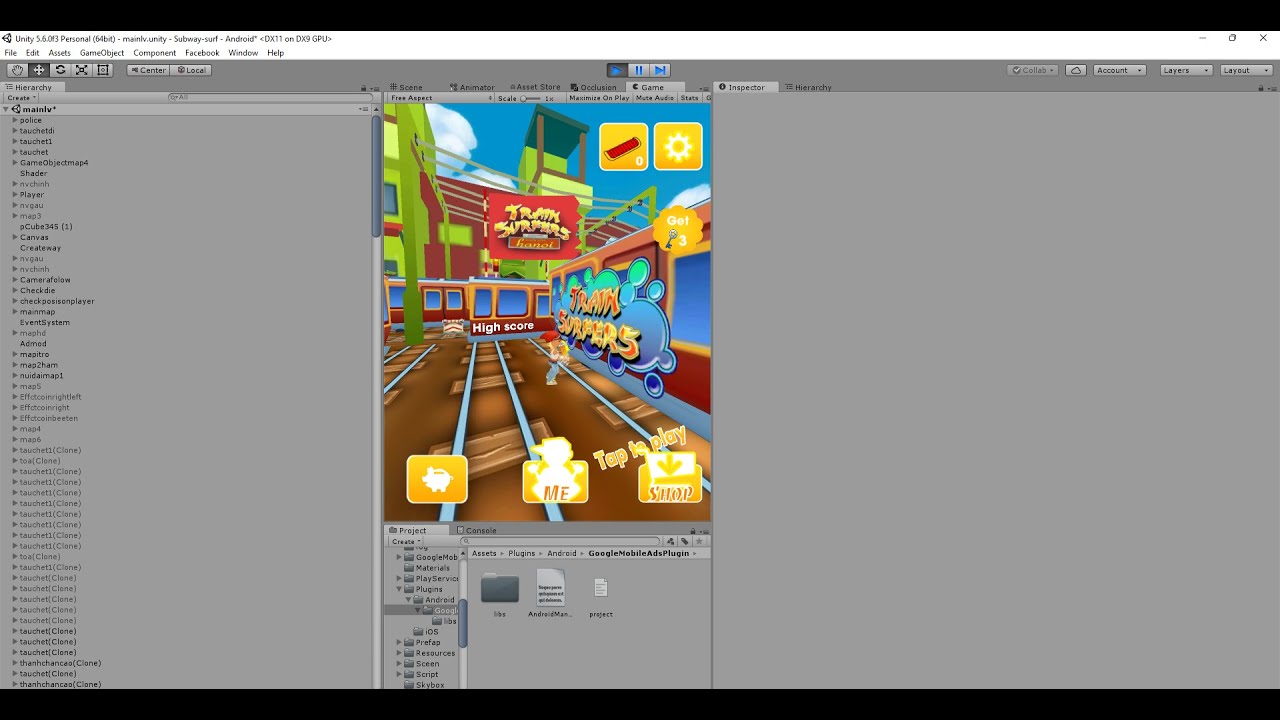Toggle Stats in Game view

click(689, 98)
